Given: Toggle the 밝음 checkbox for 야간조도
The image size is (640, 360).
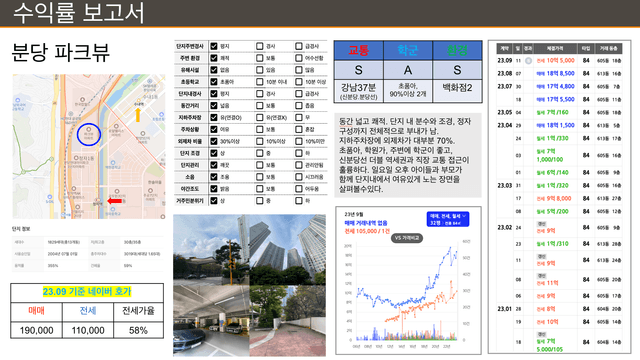Looking at the screenshot, I should click(214, 189).
